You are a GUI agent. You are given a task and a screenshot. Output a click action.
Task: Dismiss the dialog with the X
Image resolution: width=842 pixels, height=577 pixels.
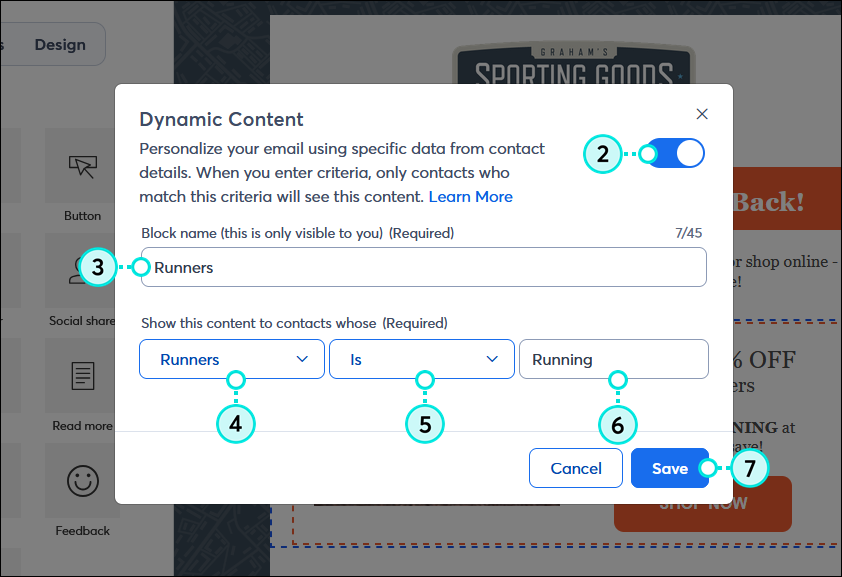[x=702, y=113]
